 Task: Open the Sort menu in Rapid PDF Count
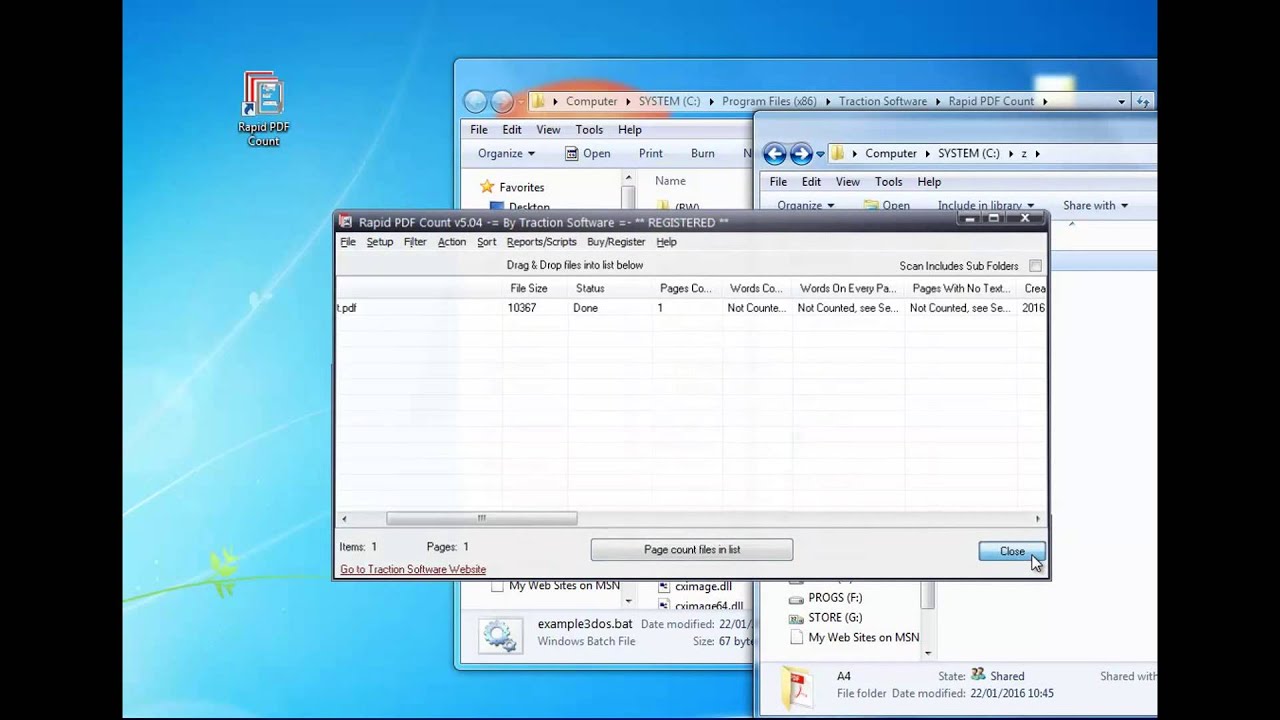pos(486,242)
